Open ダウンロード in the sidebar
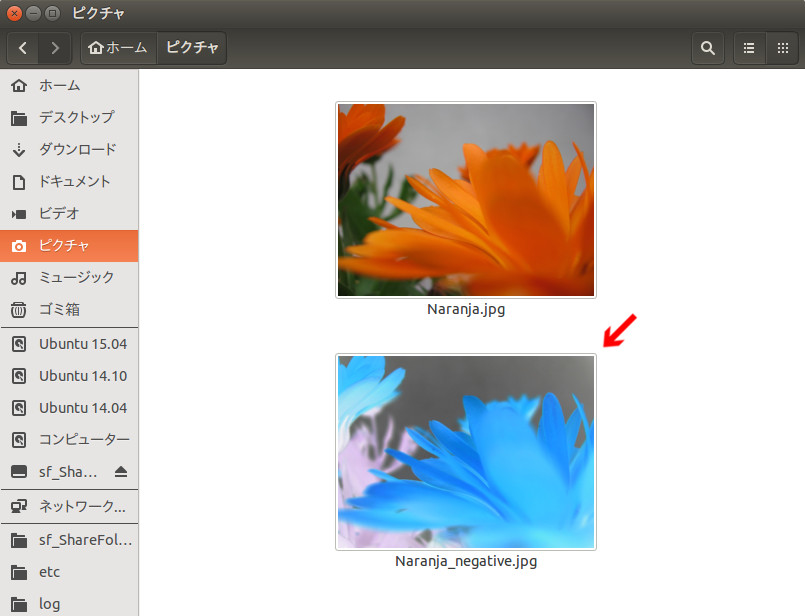Image resolution: width=805 pixels, height=616 pixels. [69, 149]
